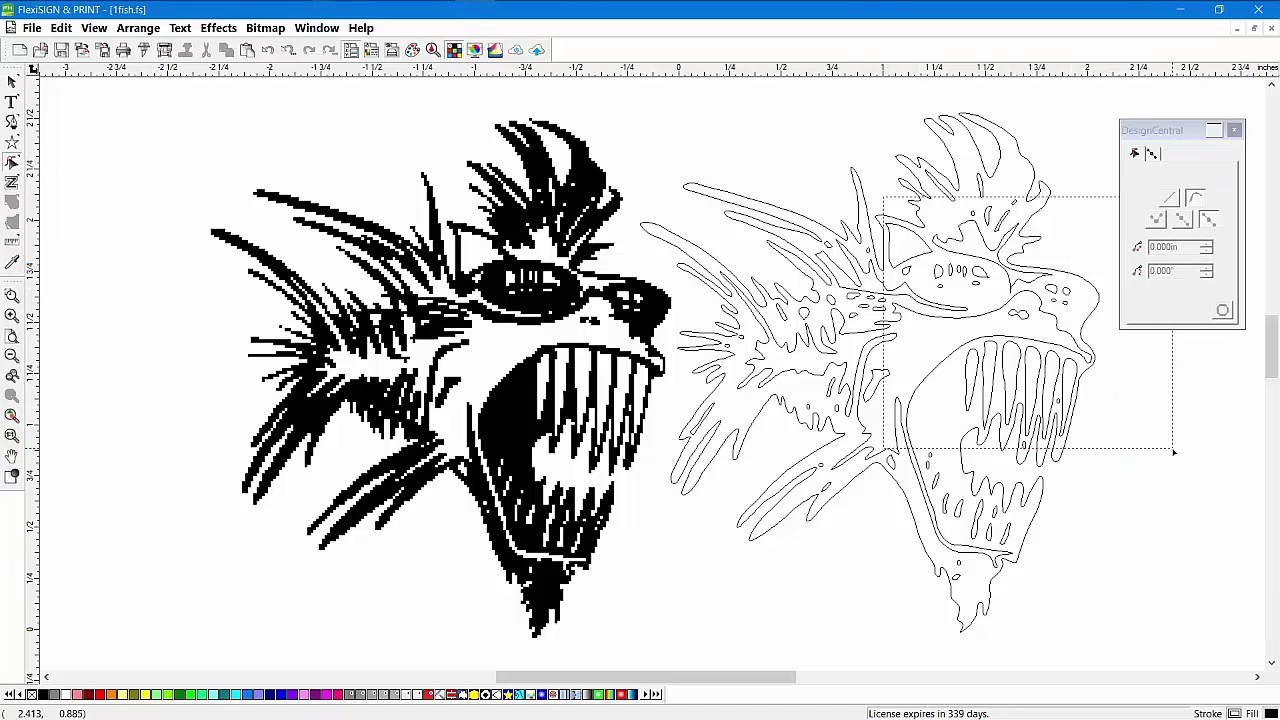Click the Save icon in the toolbar
The width and height of the screenshot is (1280, 720).
(61, 50)
